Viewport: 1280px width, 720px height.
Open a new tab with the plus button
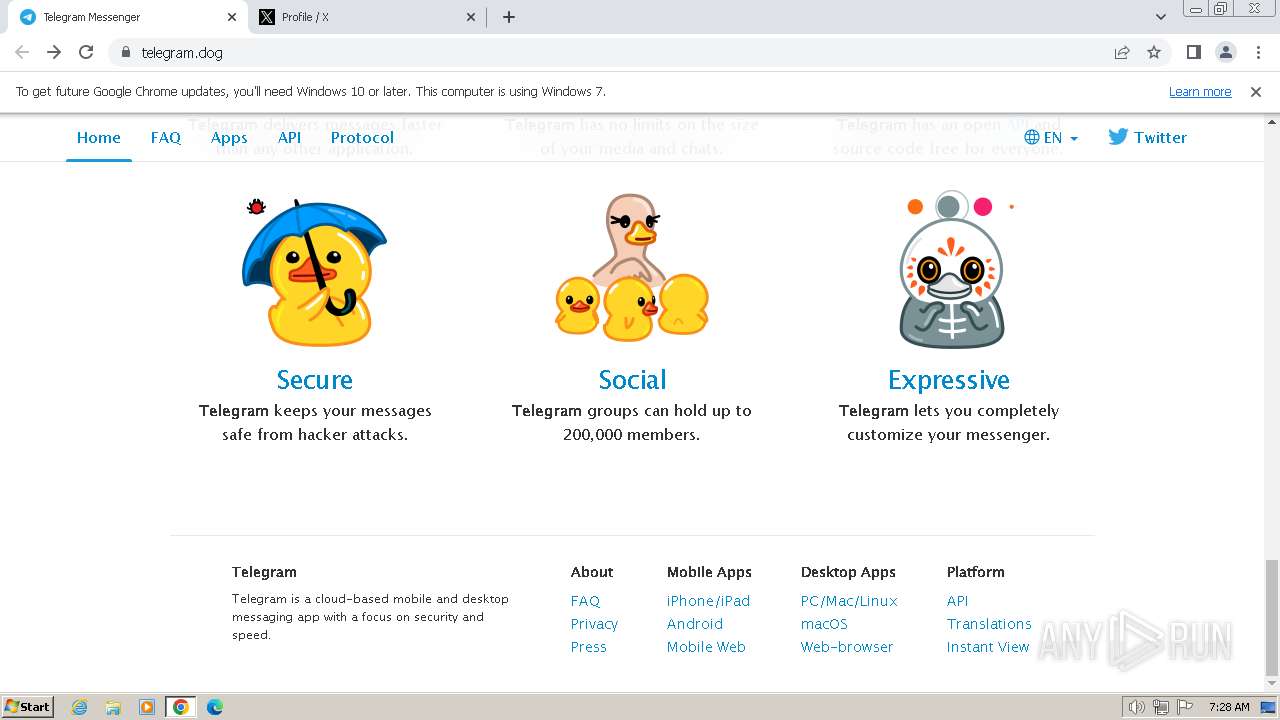[x=509, y=17]
